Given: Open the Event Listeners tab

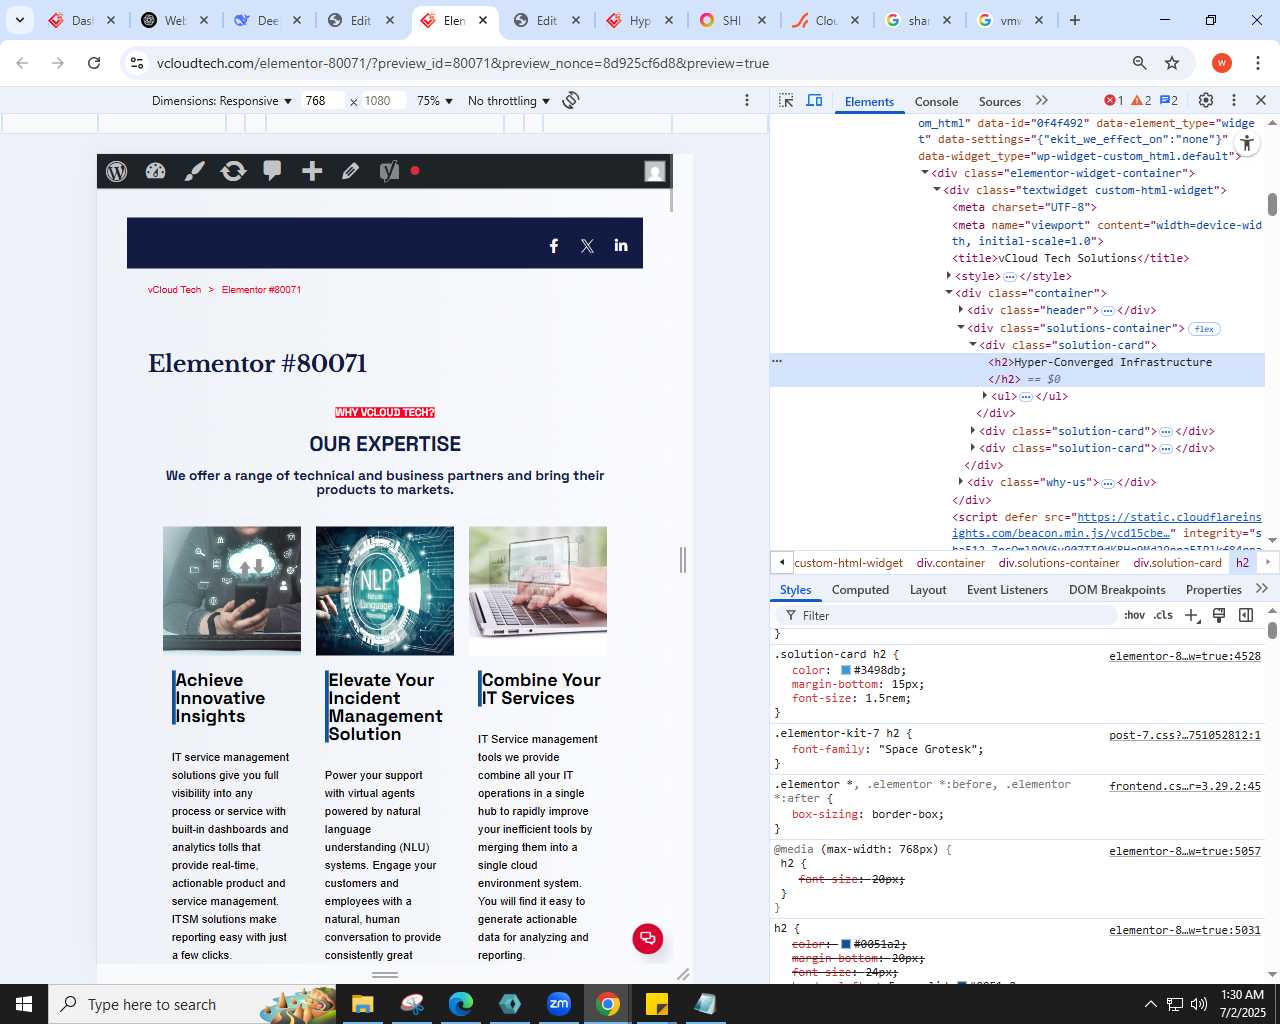Looking at the screenshot, I should point(1007,590).
